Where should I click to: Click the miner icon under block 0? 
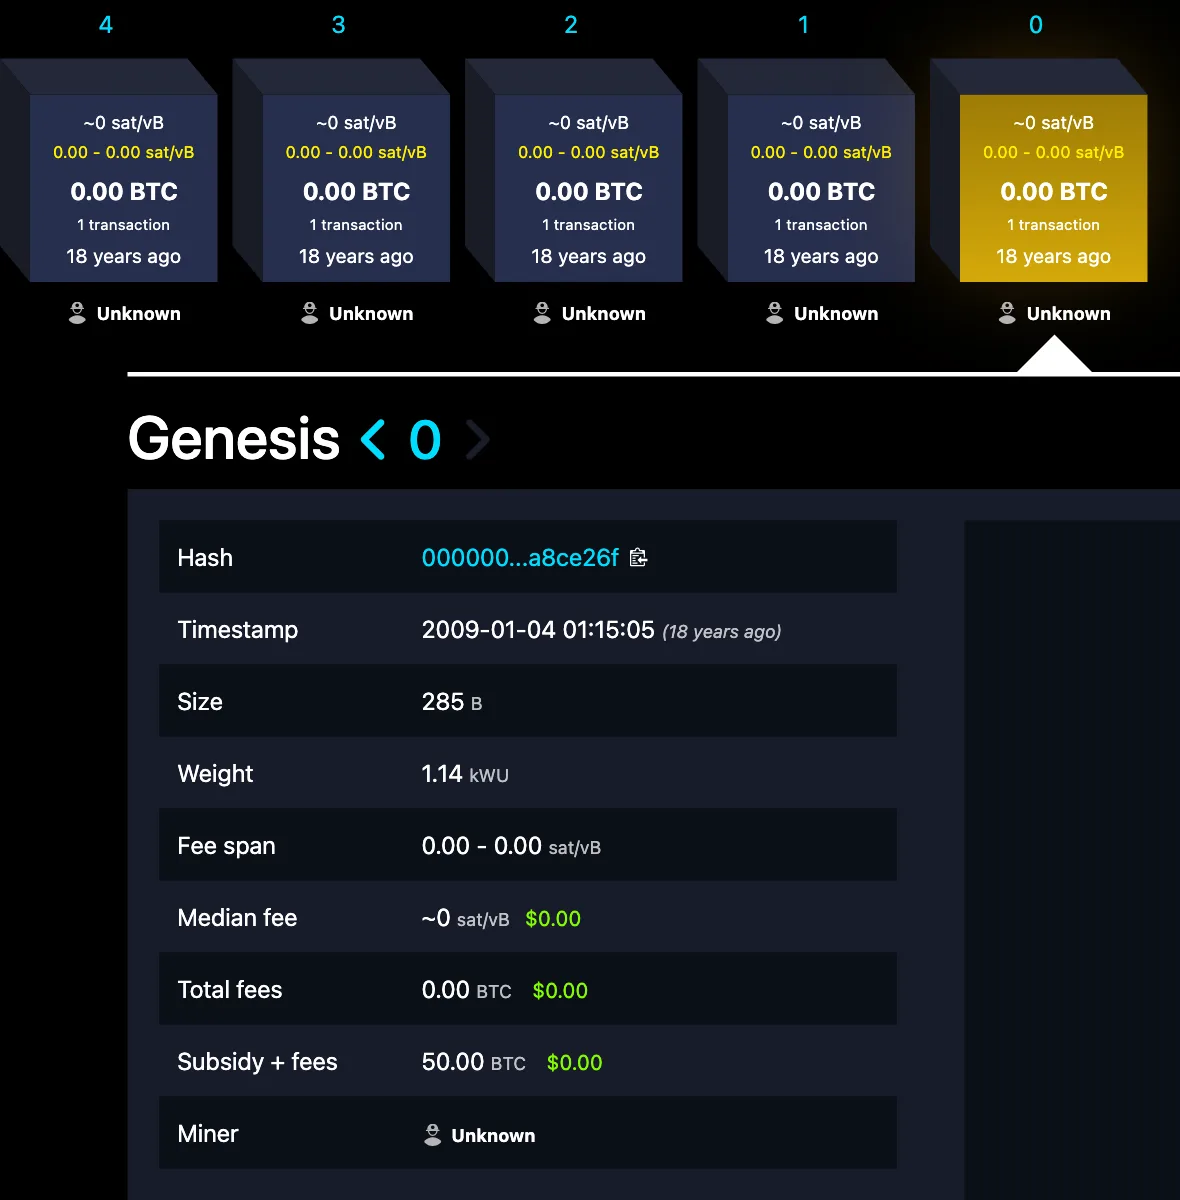point(1007,313)
